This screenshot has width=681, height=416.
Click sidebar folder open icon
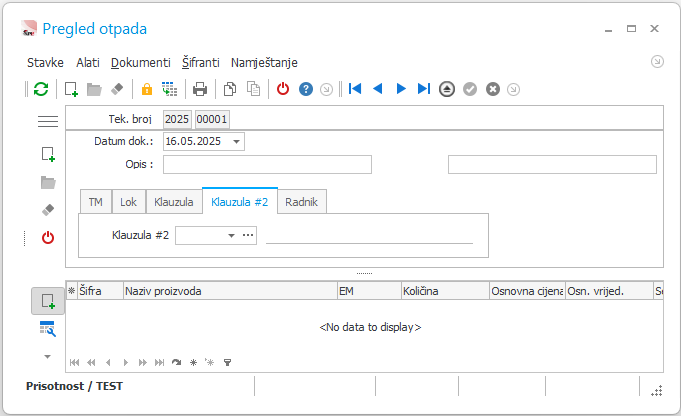[48, 182]
